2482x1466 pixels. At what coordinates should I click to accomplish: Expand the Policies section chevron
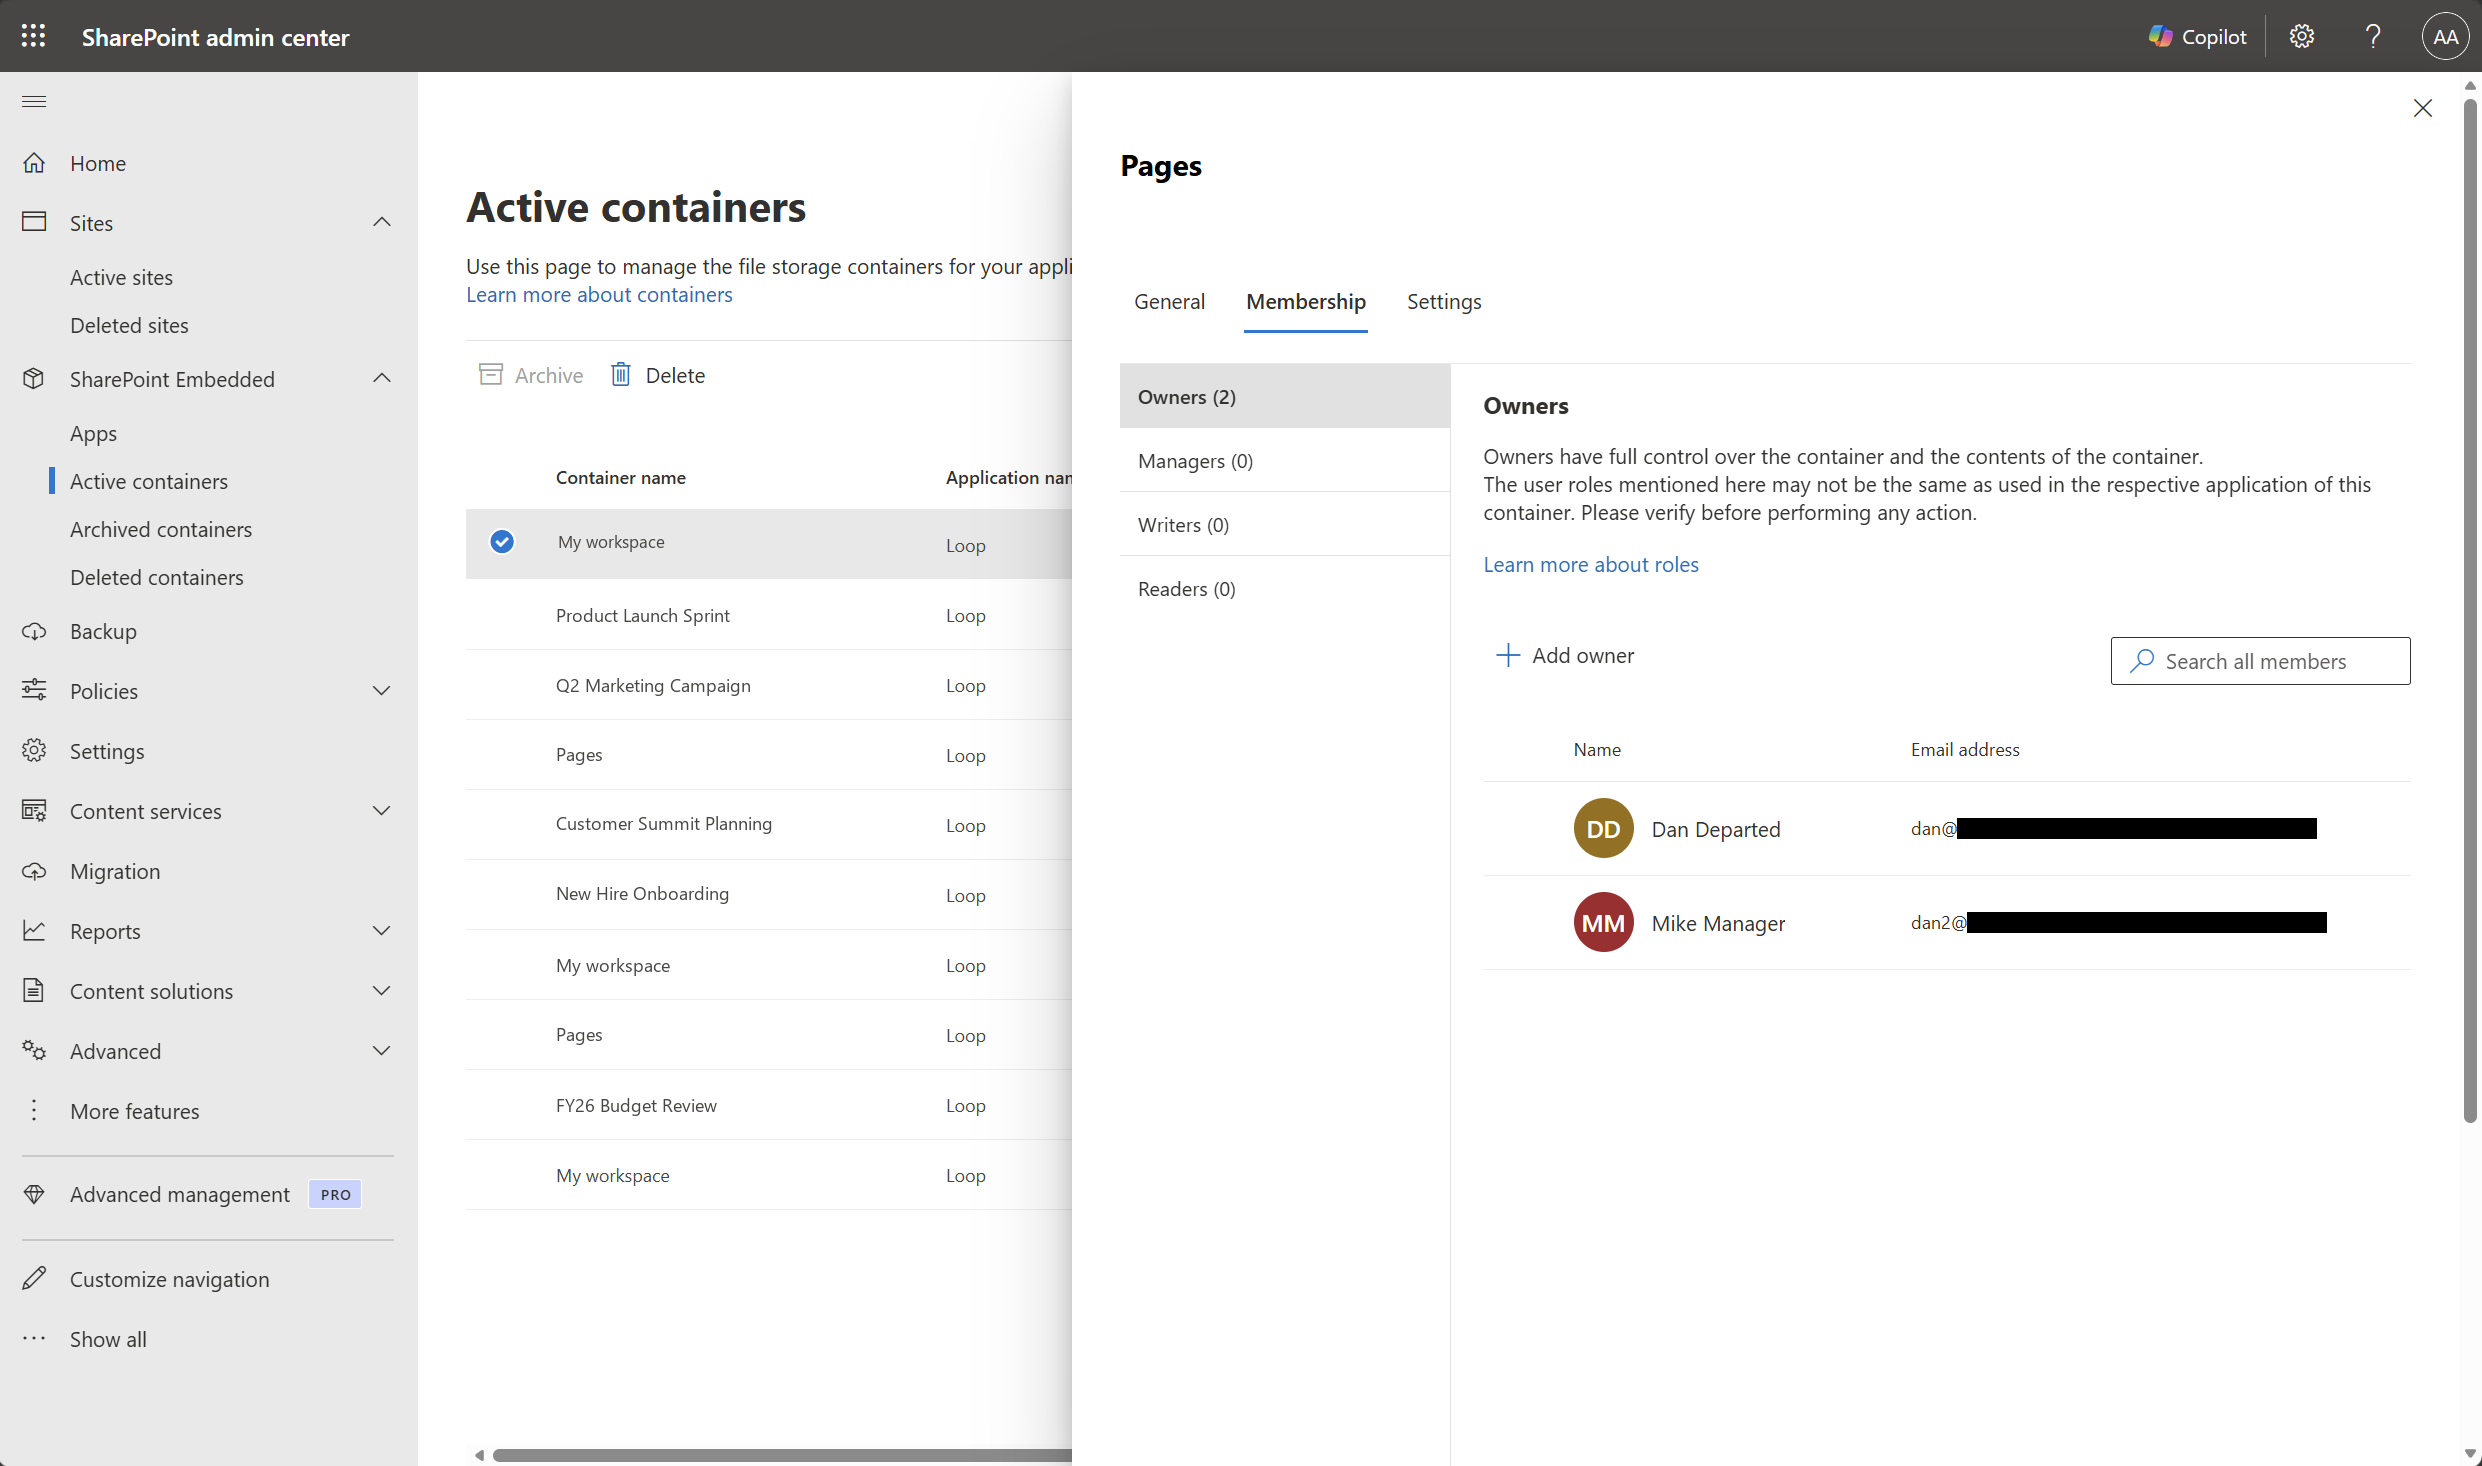pyautogui.click(x=382, y=690)
